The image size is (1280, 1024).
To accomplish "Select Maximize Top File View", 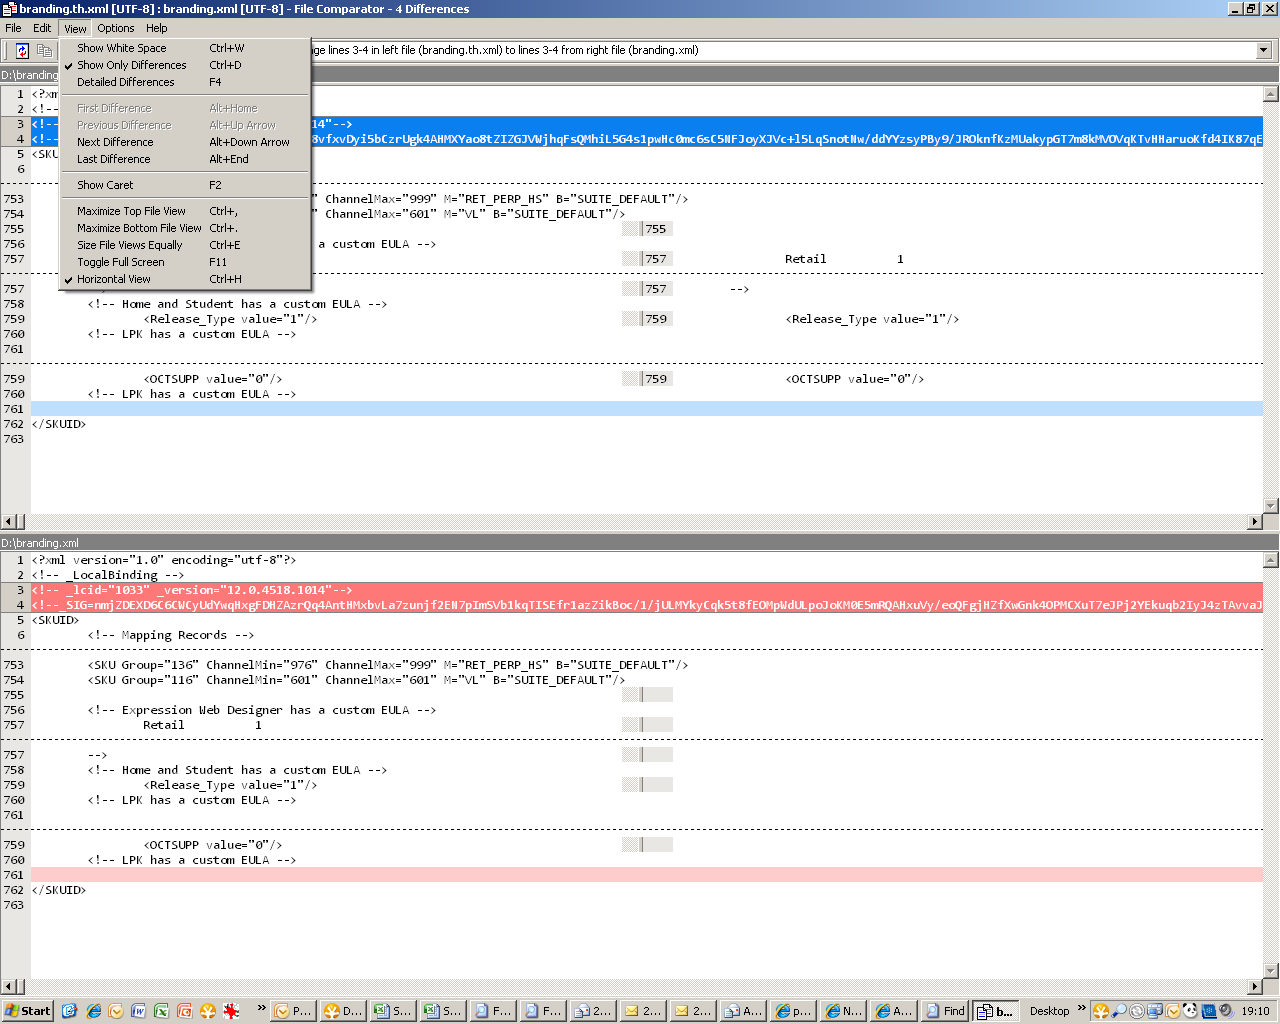I will pos(185,211).
